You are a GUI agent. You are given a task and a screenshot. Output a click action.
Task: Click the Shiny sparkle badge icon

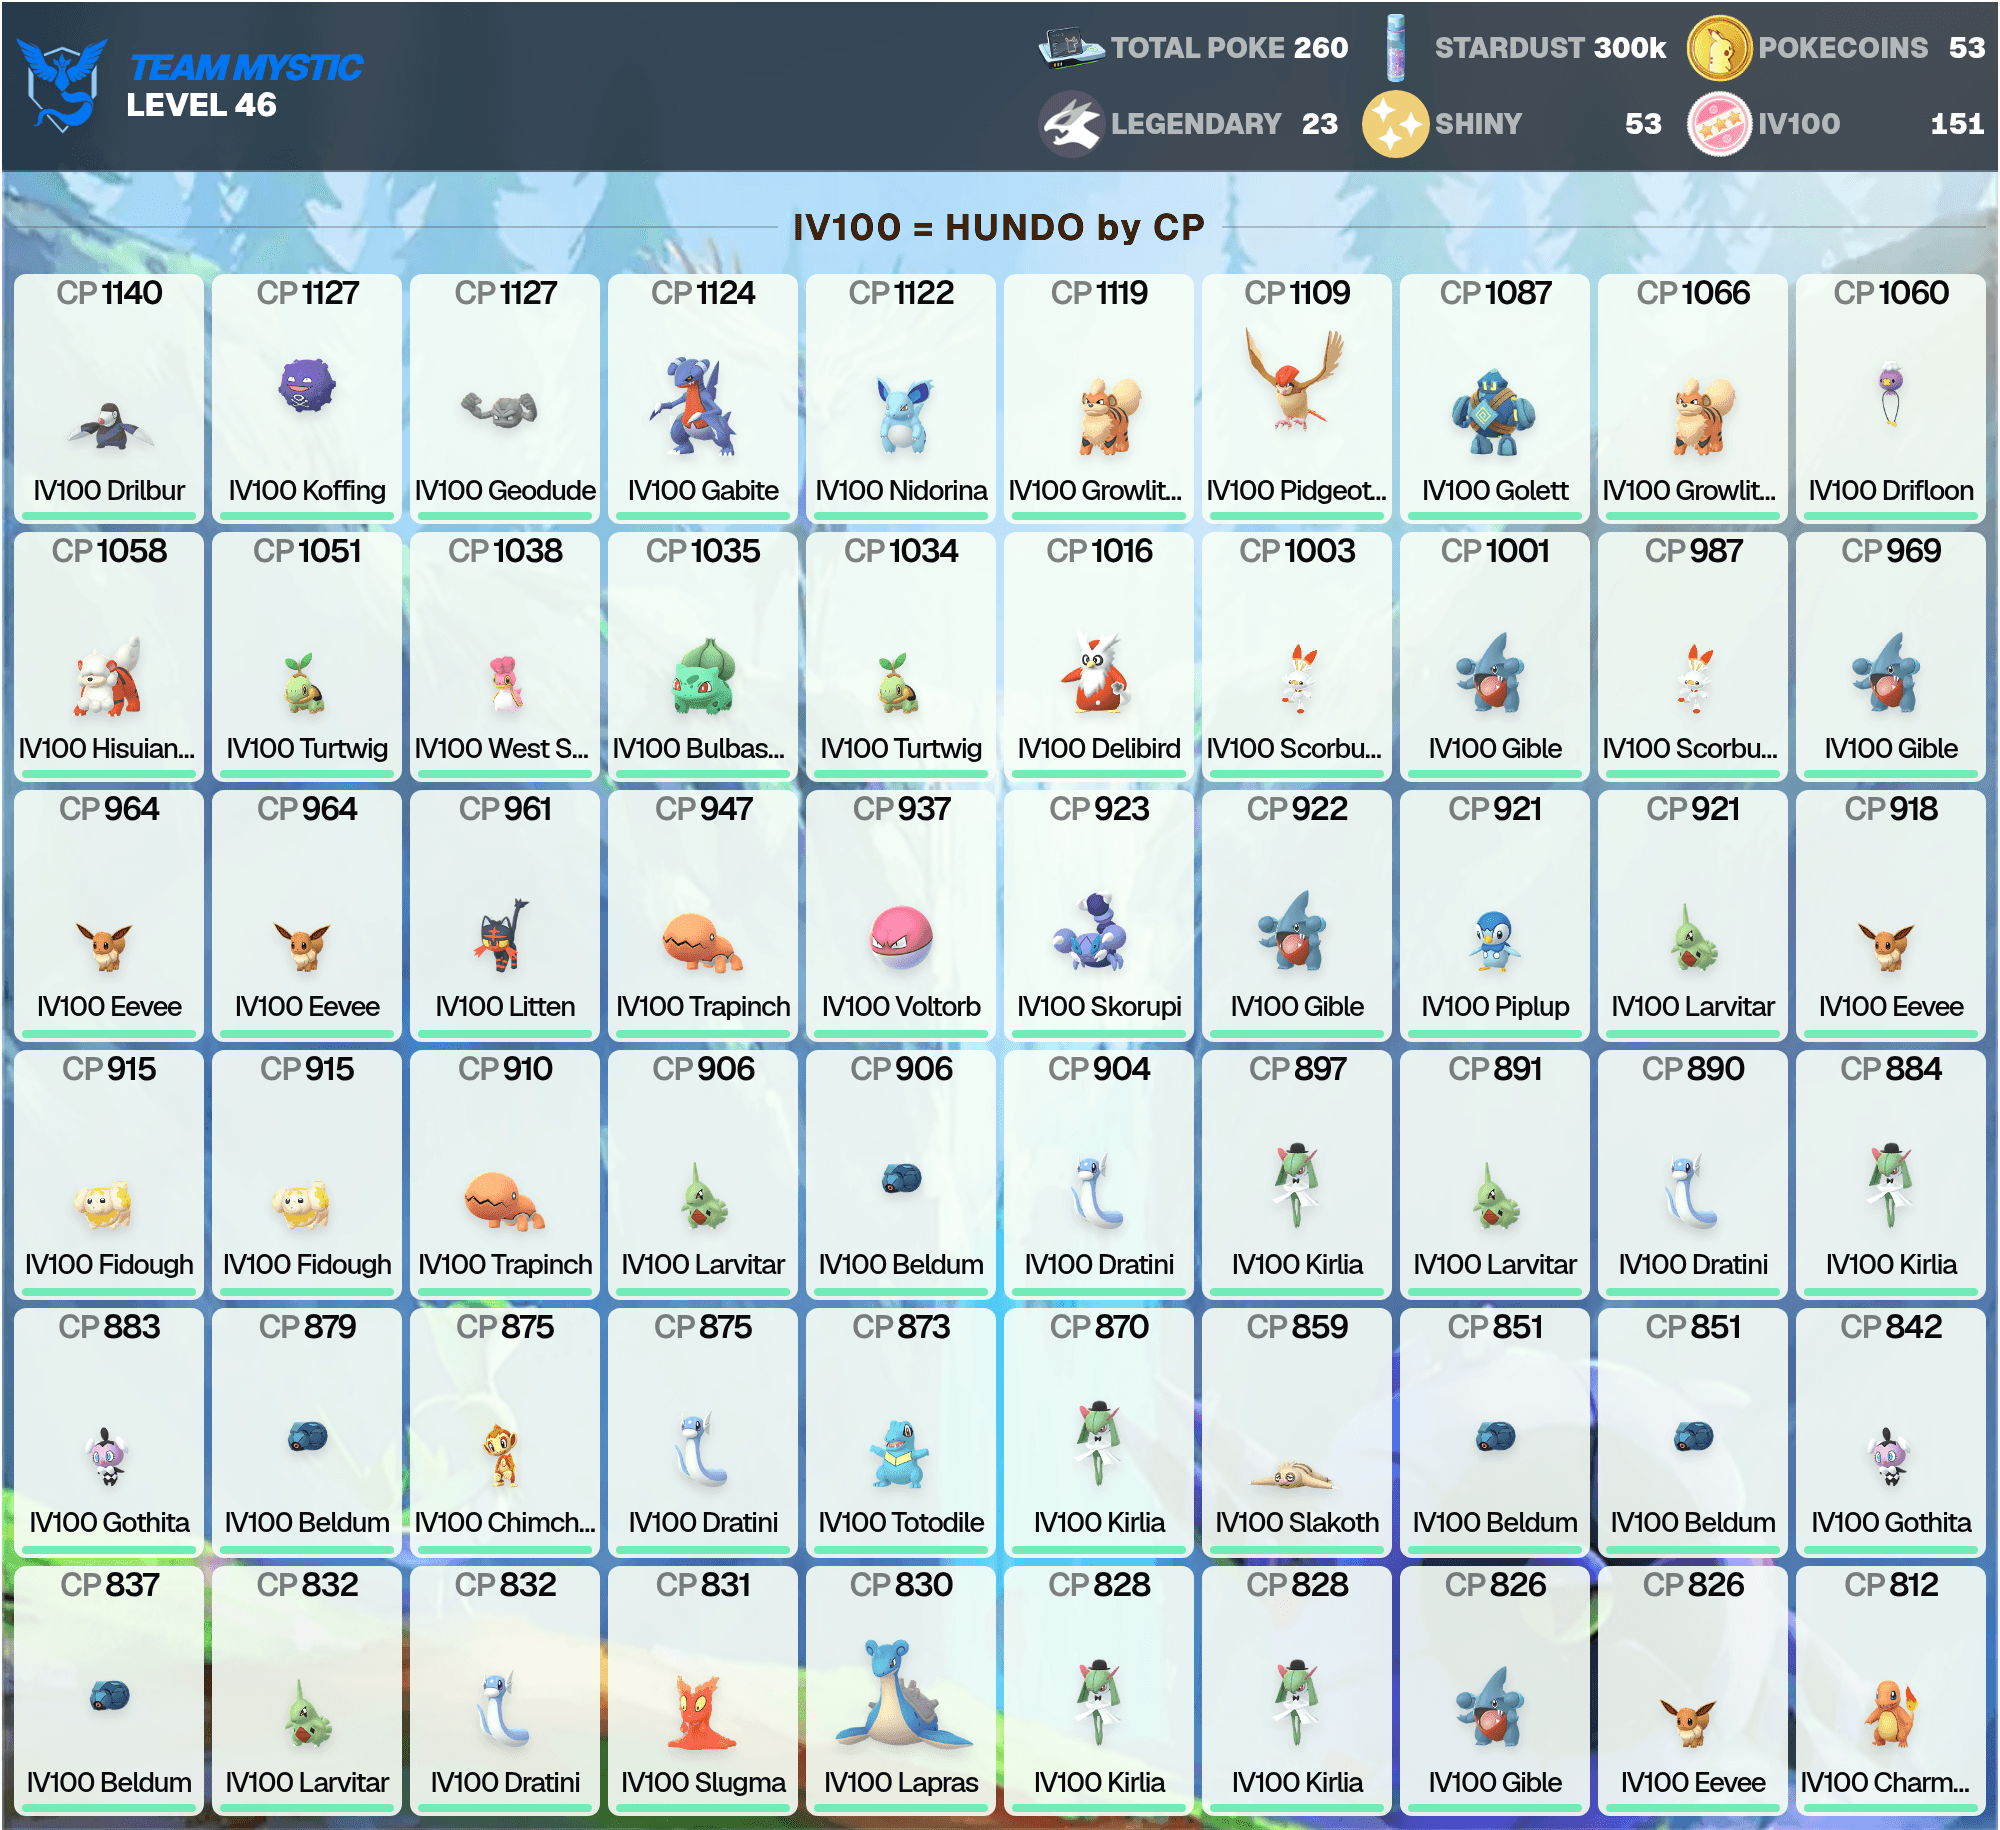pyautogui.click(x=1395, y=124)
